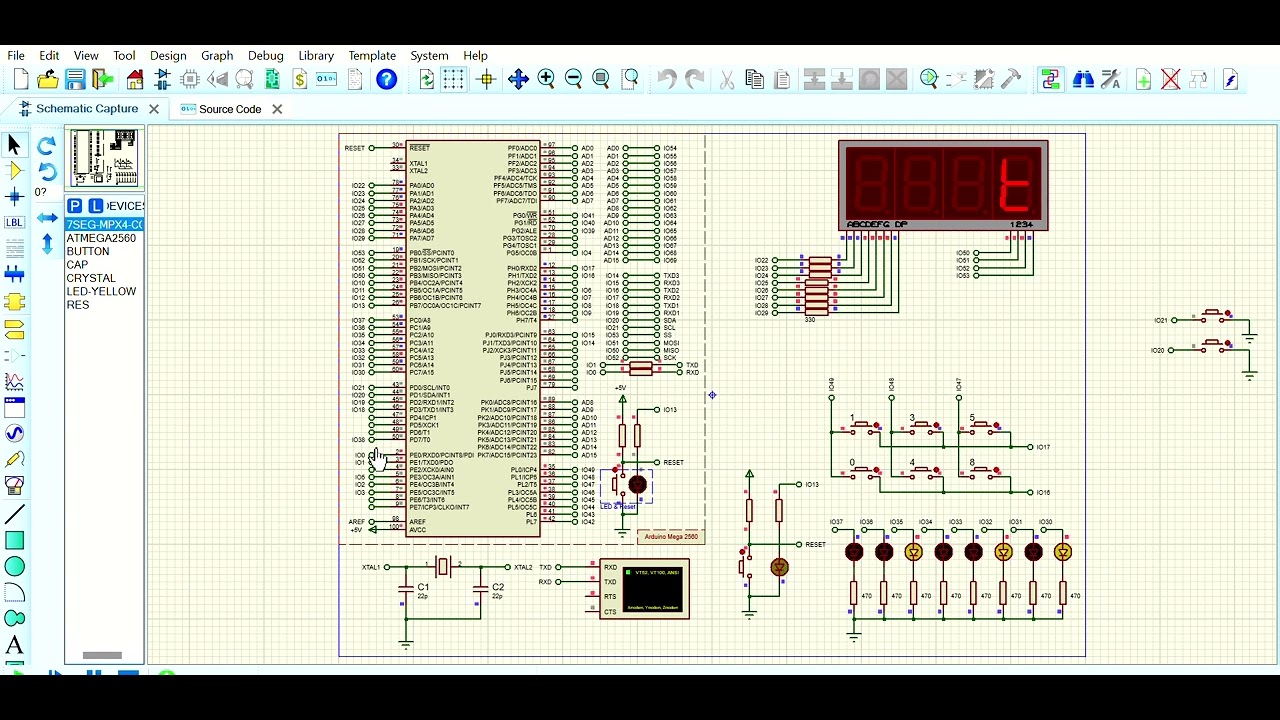Image resolution: width=1280 pixels, height=720 pixels.
Task: Choose the Wire Label LBL tool
Action: point(14,223)
